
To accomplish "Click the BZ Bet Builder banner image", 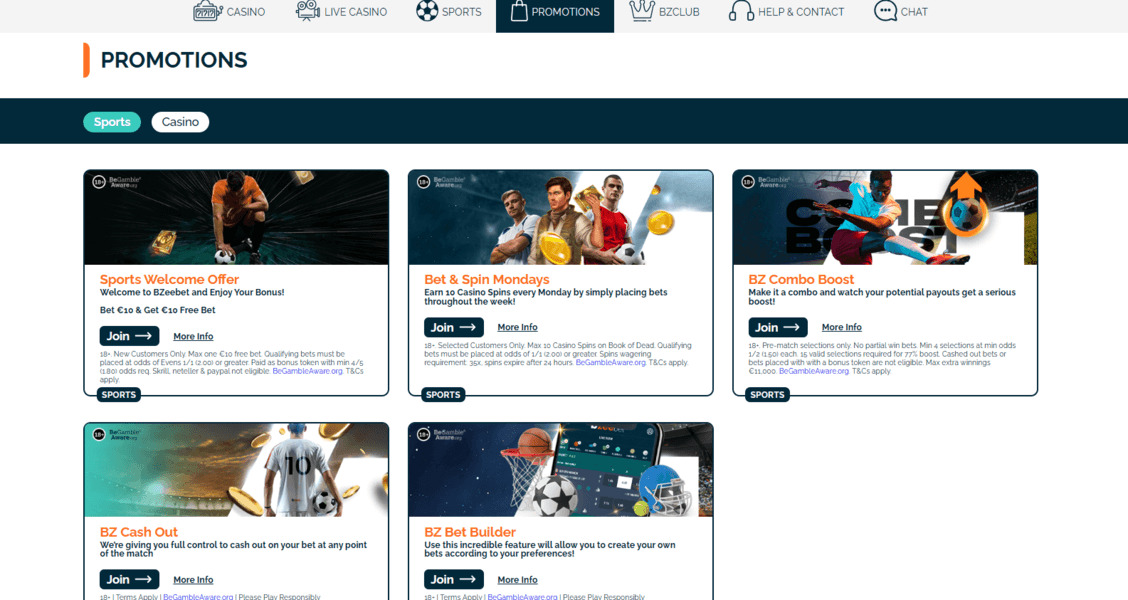I will click(x=560, y=471).
